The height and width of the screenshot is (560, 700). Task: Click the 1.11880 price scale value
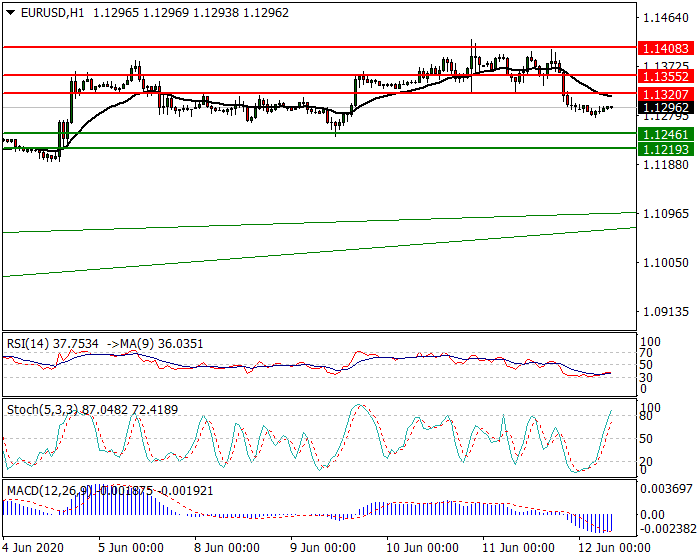point(666,165)
